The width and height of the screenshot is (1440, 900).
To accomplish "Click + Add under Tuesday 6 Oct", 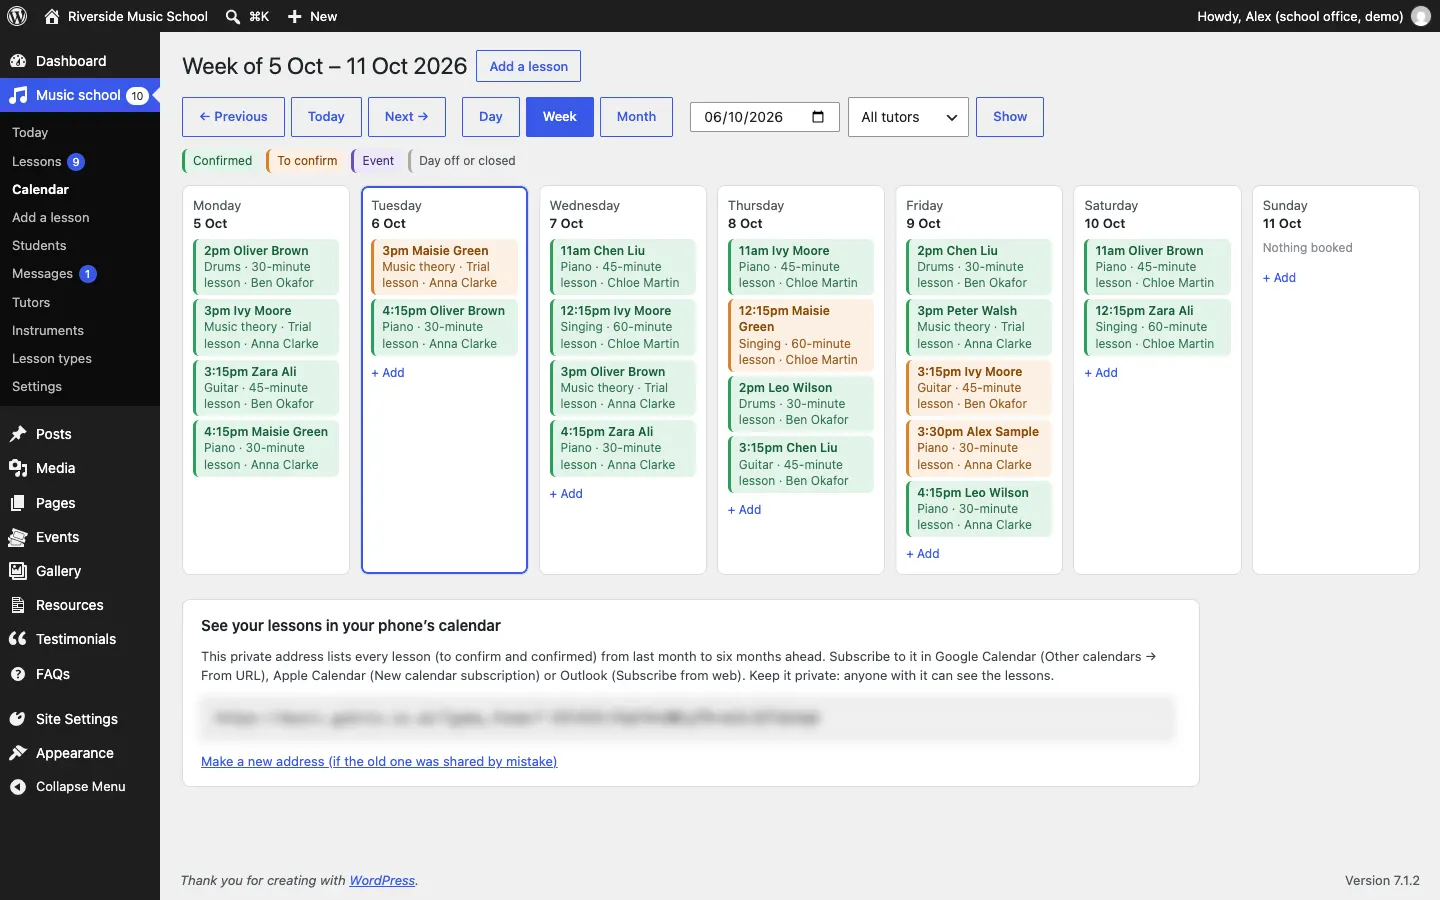I will click(388, 373).
